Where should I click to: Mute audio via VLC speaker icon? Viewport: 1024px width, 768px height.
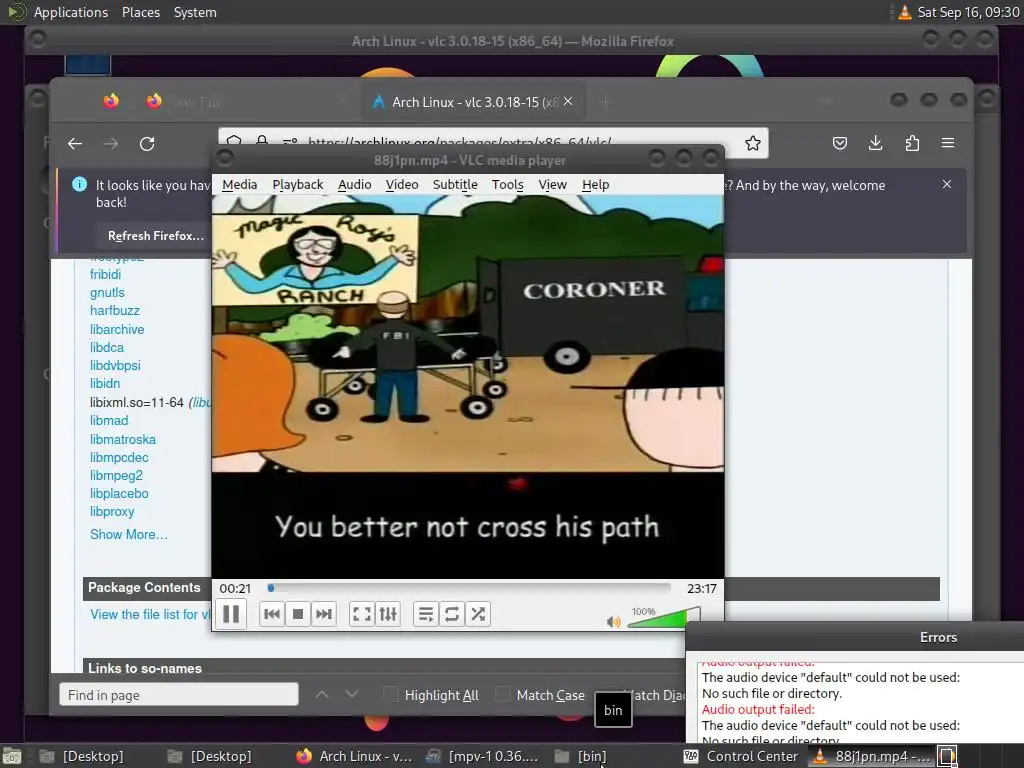[613, 622]
